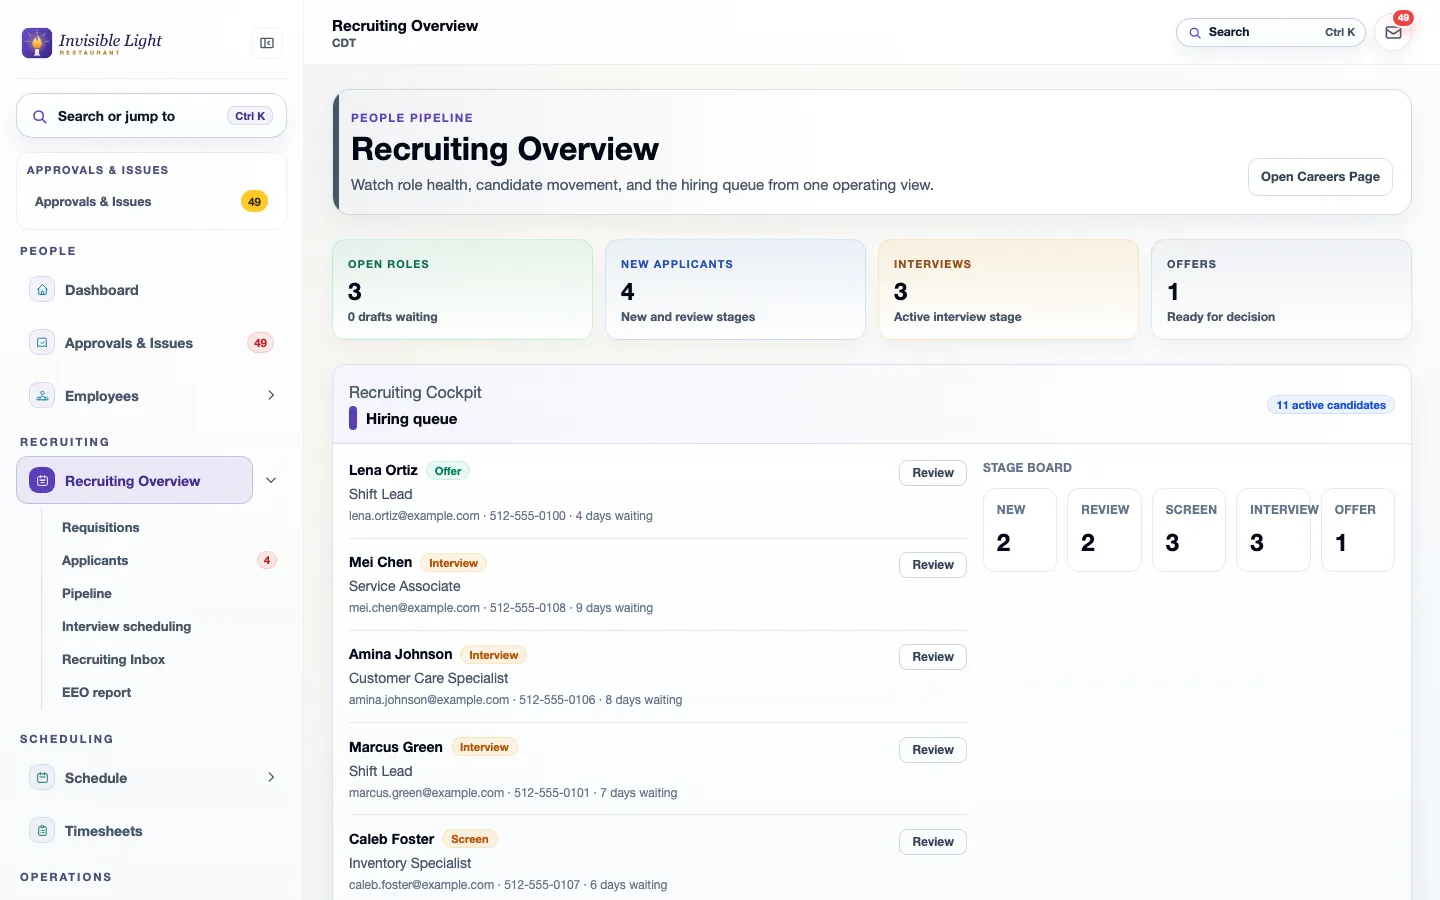This screenshot has height=900, width=1440.
Task: Review Mei Chen's application
Action: pos(933,565)
